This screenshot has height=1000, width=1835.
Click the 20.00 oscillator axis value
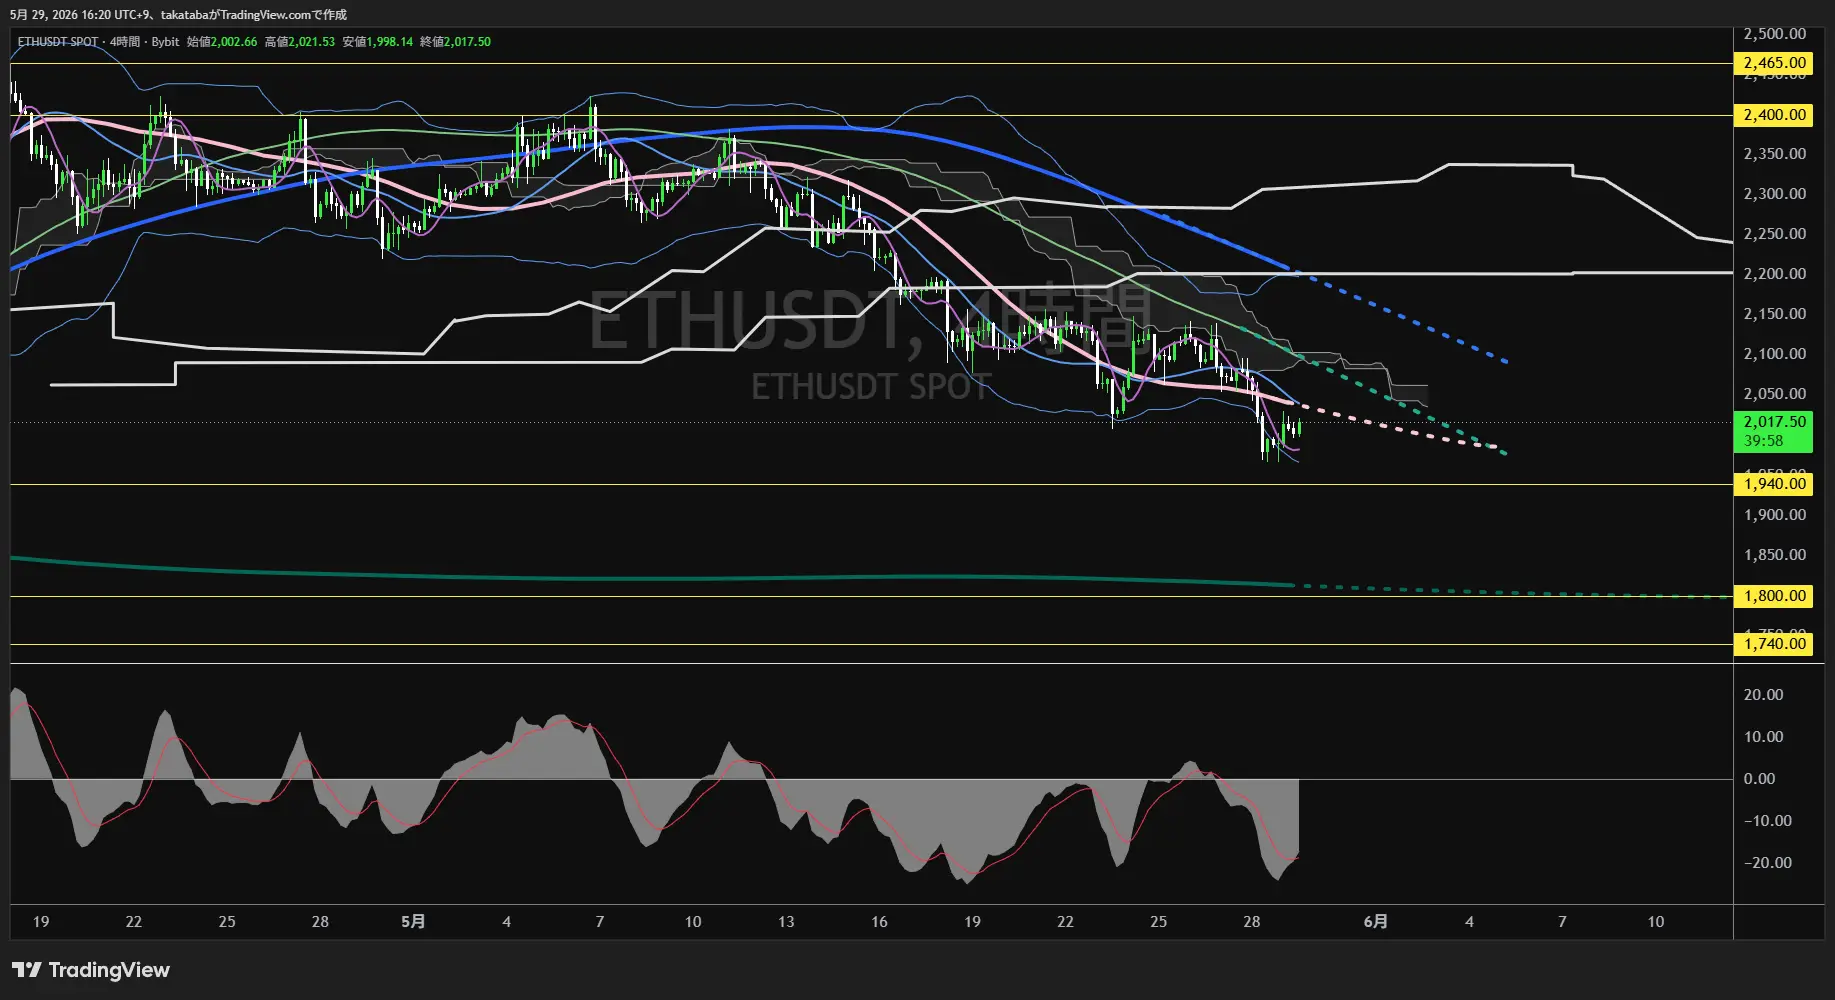1763,695
